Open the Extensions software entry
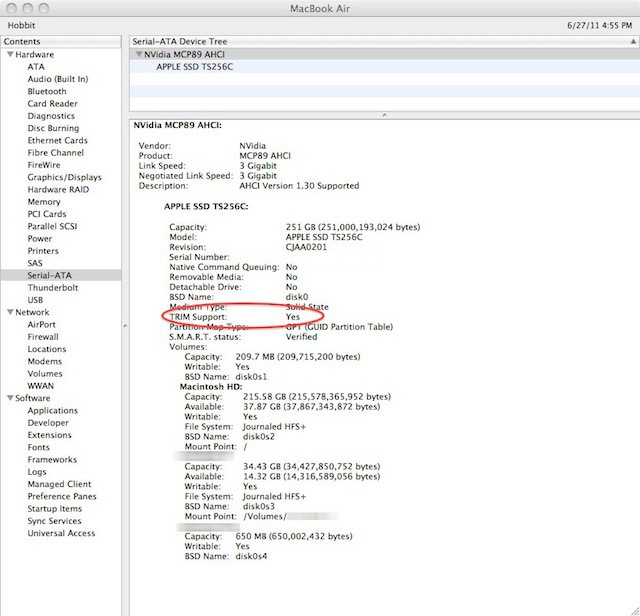This screenshot has width=640, height=616. (x=50, y=435)
